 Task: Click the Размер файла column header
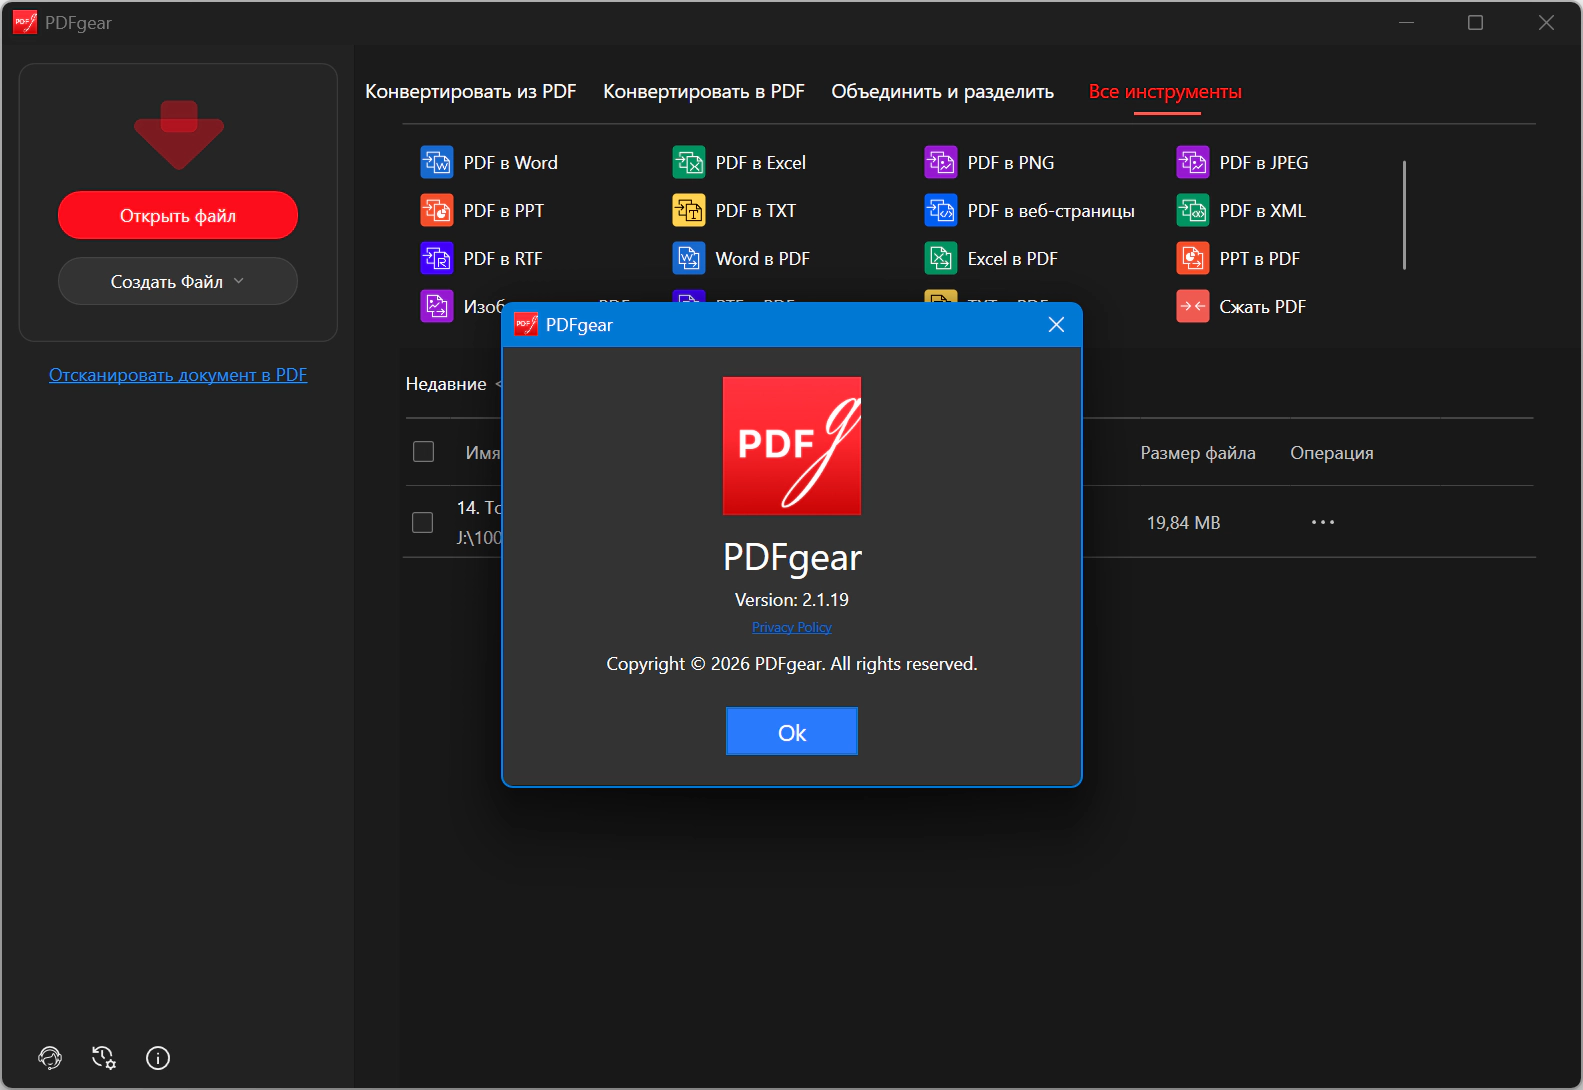click(1198, 453)
